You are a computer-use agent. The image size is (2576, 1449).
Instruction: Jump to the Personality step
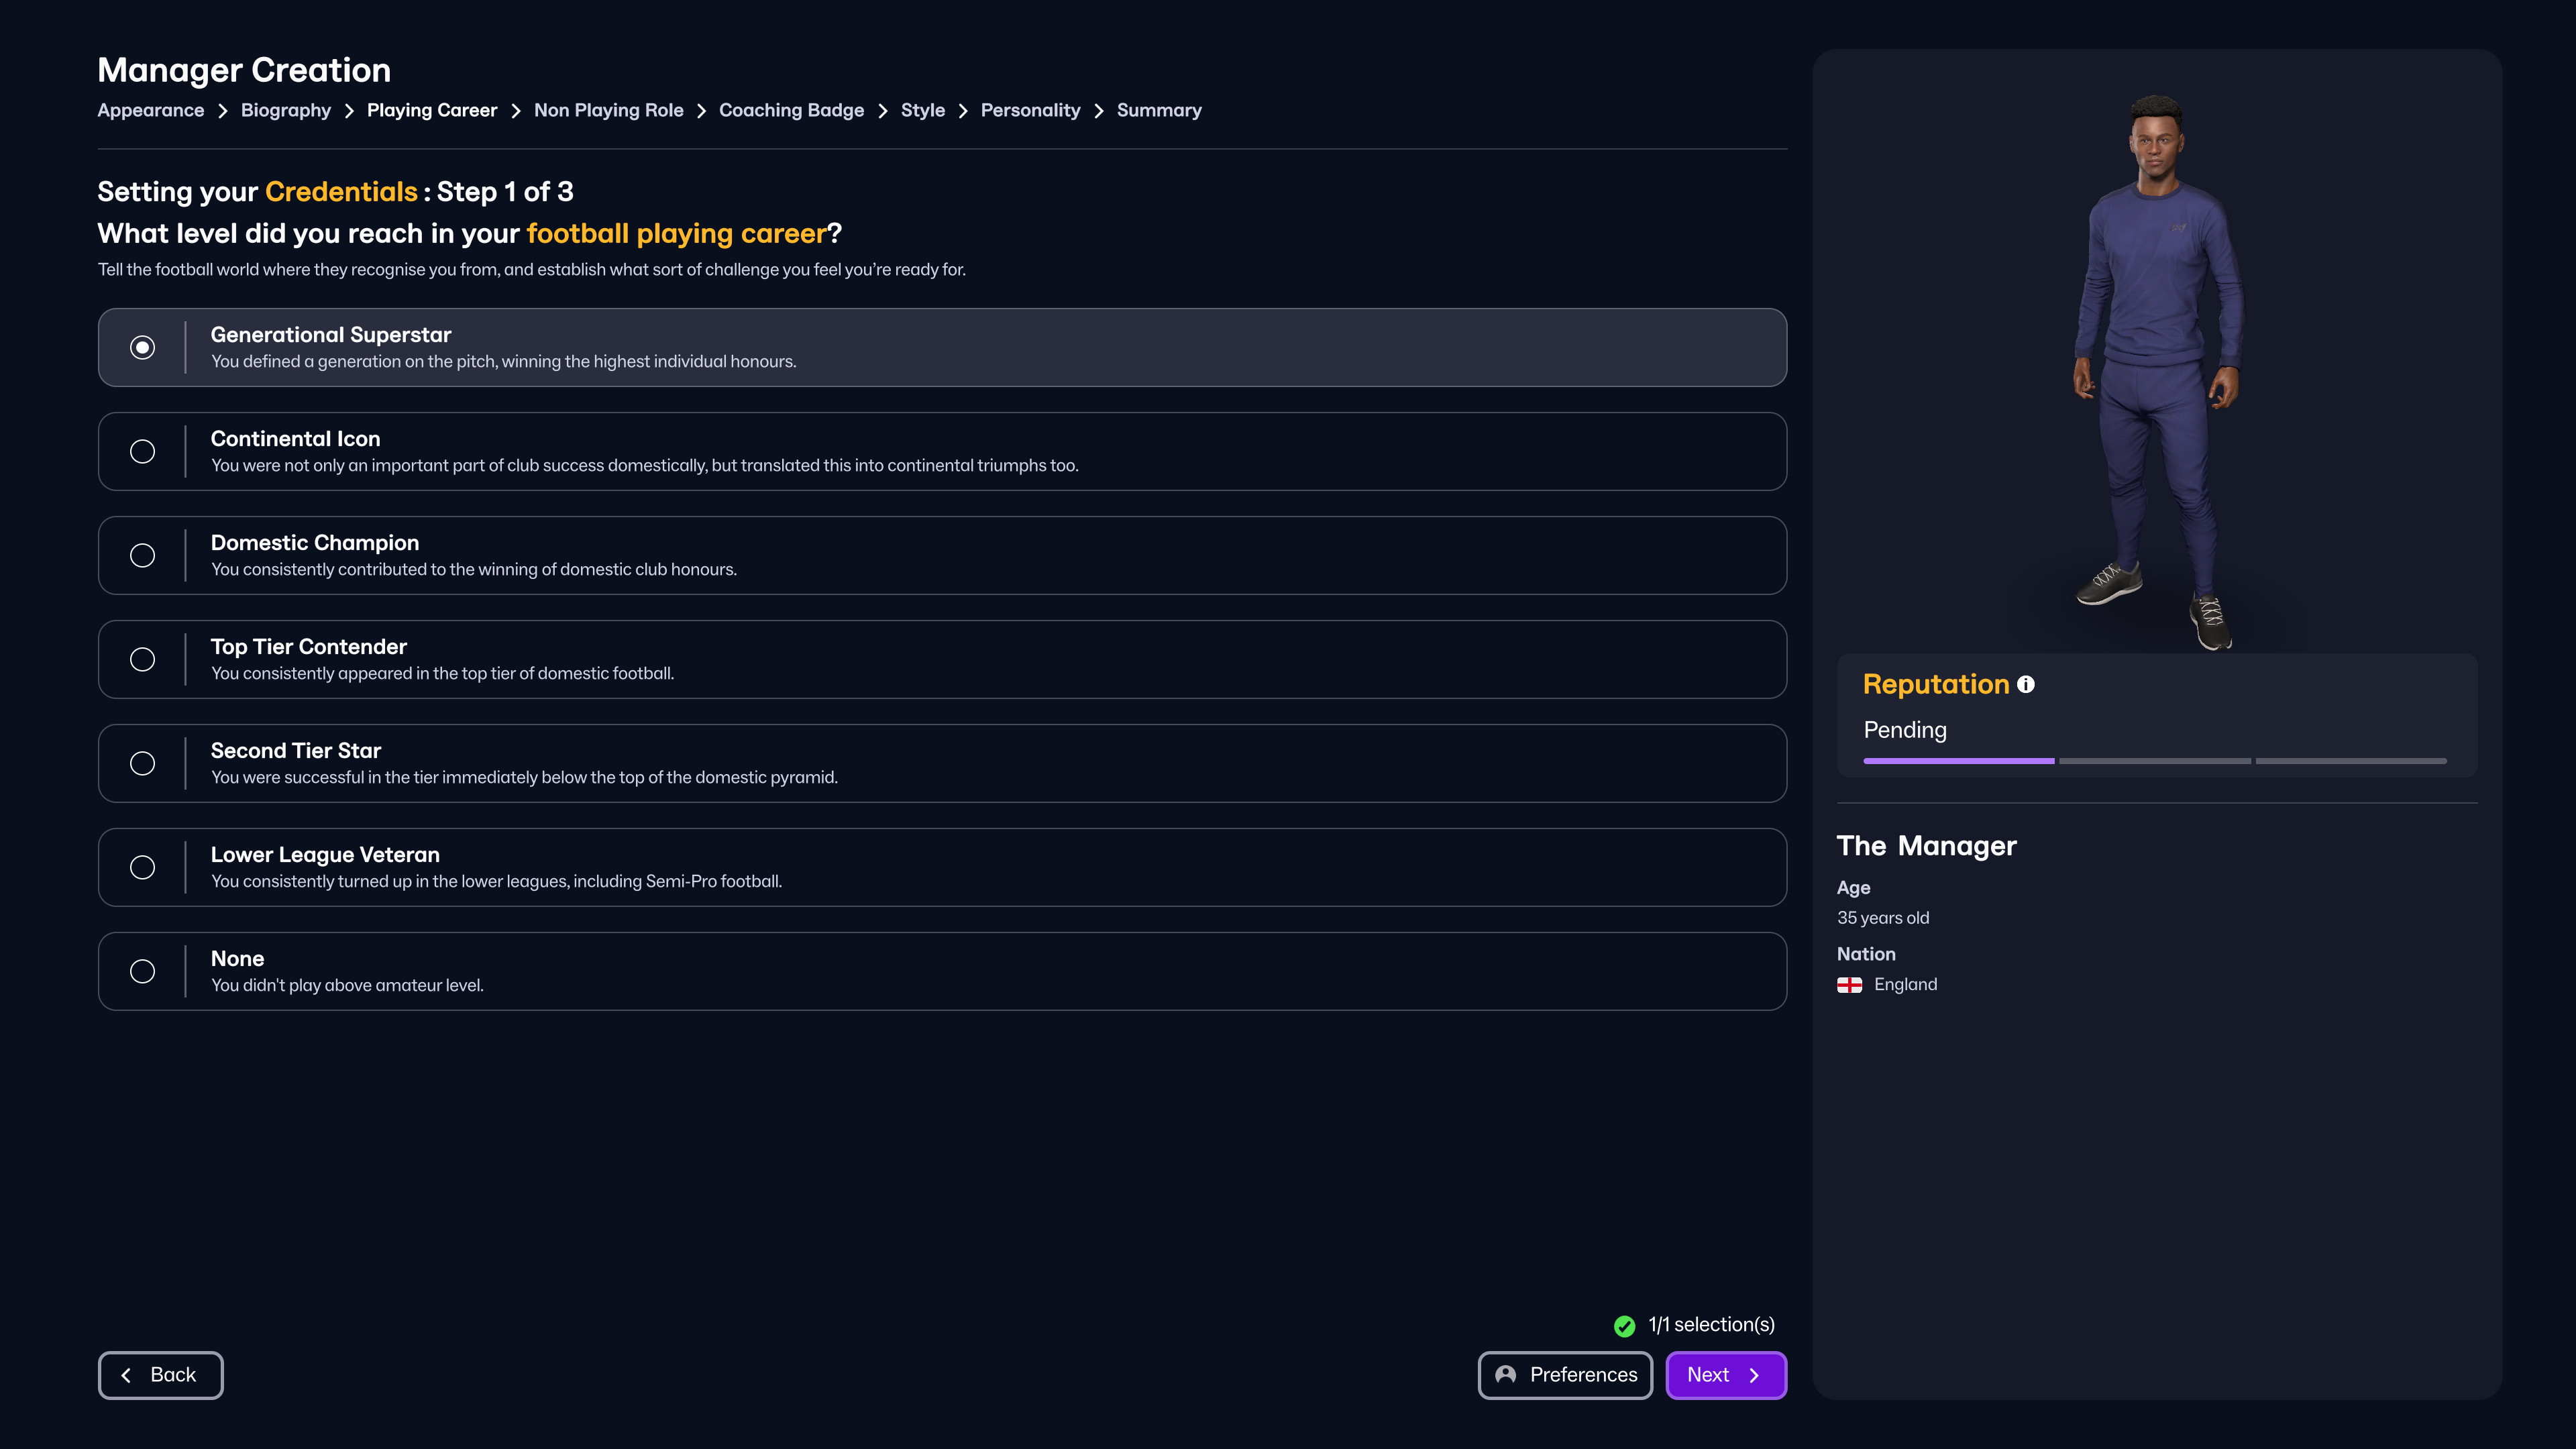(x=1030, y=111)
